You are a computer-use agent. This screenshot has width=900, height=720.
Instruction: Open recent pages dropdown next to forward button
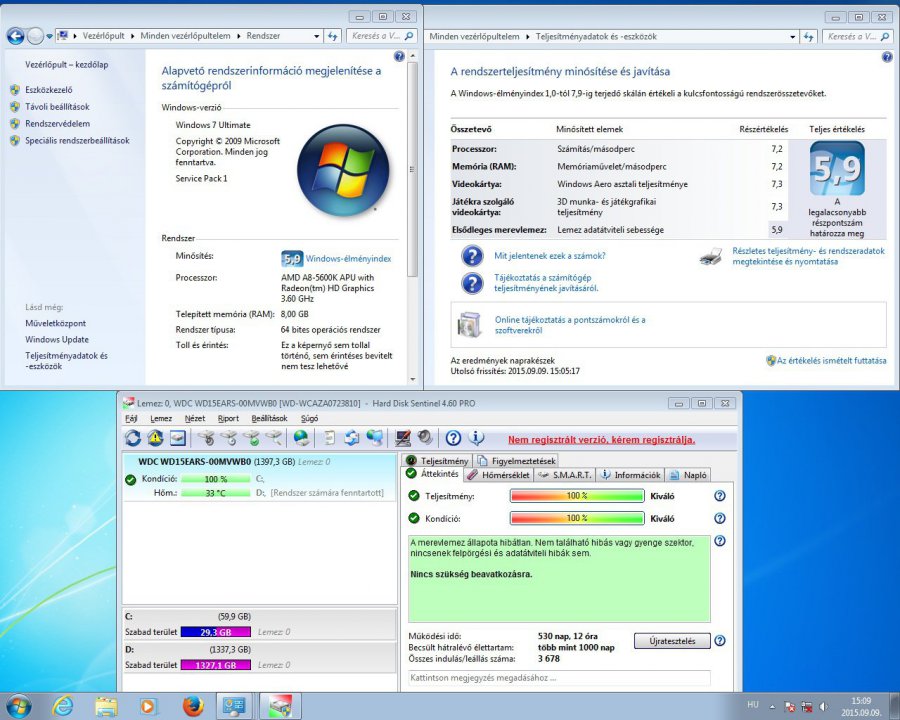point(49,36)
